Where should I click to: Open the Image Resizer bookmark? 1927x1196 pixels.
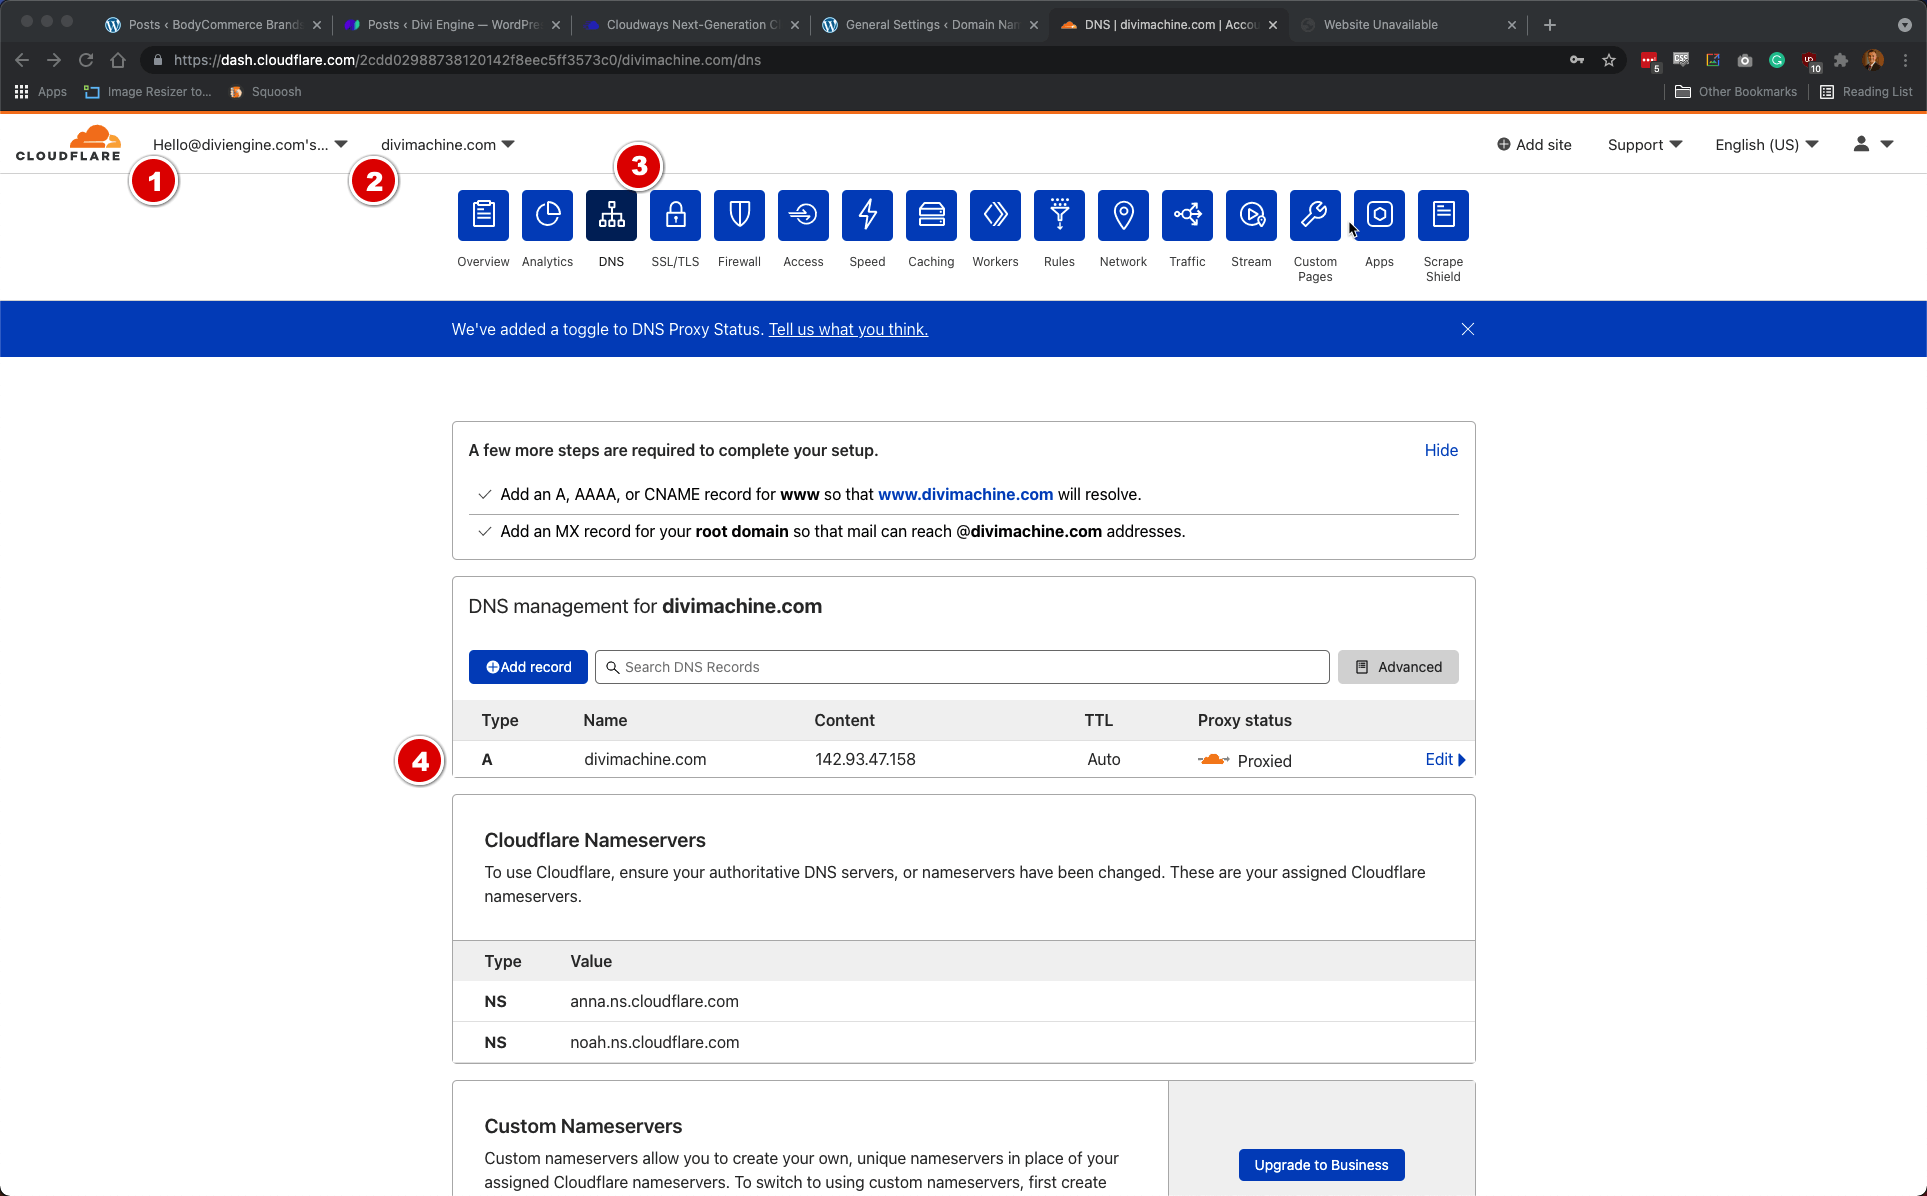point(148,91)
